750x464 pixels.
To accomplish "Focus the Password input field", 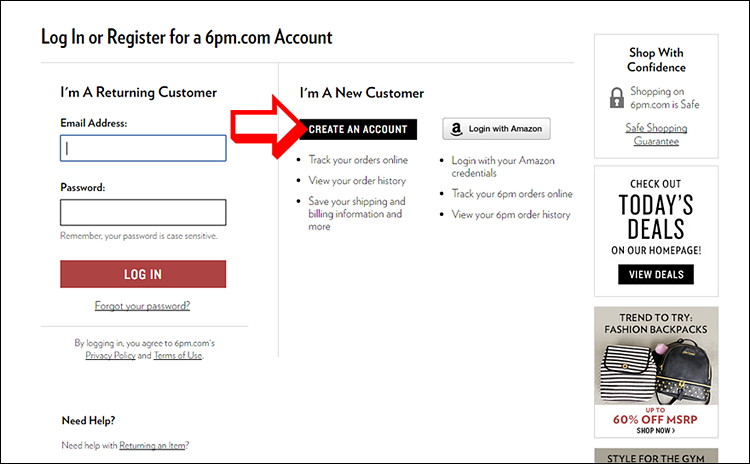I will (143, 212).
